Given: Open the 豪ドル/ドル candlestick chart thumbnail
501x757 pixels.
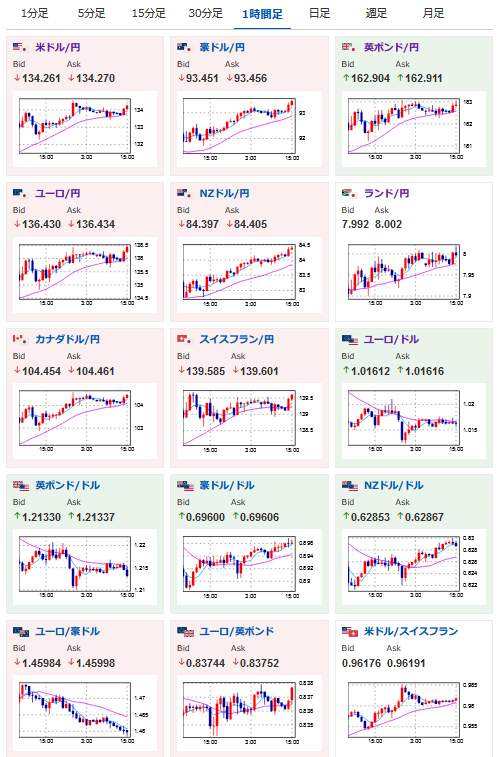Looking at the screenshot, I should click(249, 567).
